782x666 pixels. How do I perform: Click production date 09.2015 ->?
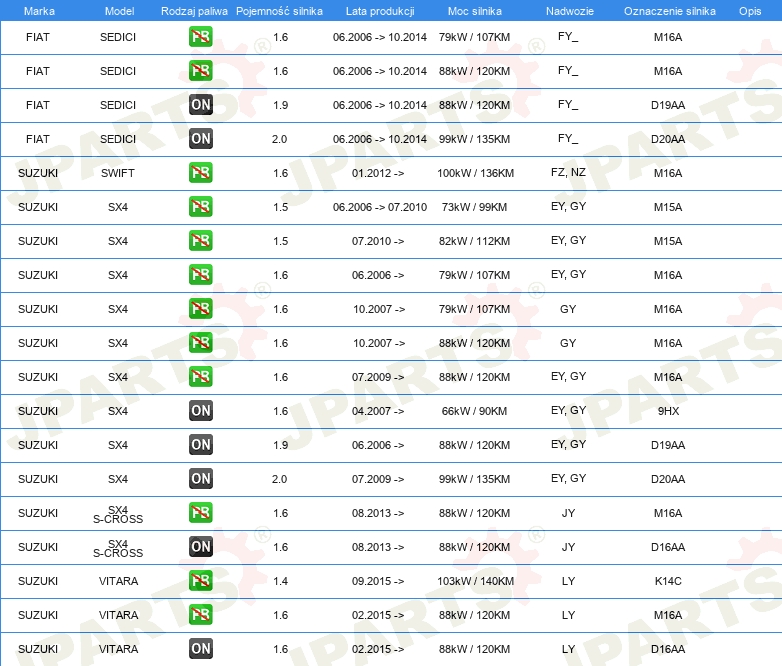(x=378, y=581)
